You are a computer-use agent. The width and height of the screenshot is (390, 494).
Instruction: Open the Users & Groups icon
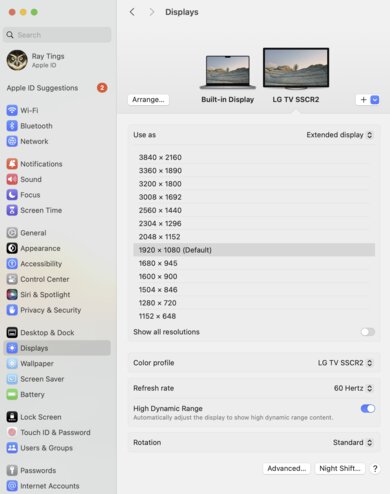[x=12, y=448]
